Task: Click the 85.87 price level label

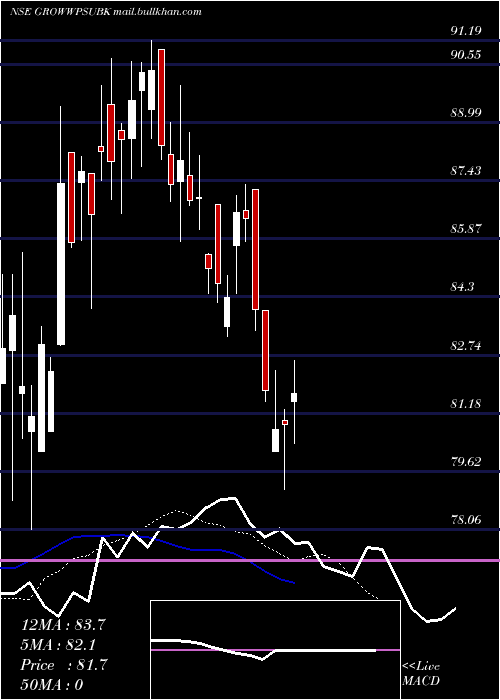Action: click(x=466, y=229)
